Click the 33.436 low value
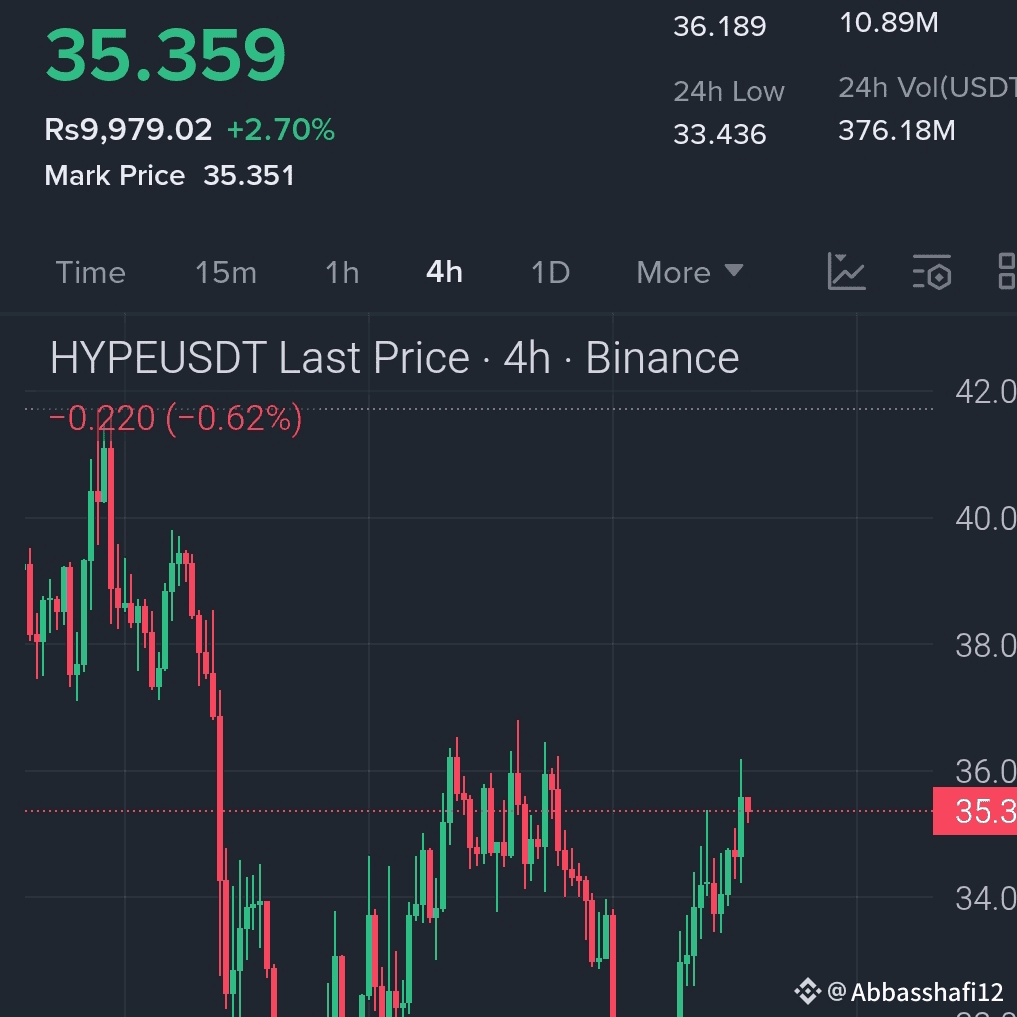1017x1017 pixels. pos(720,134)
